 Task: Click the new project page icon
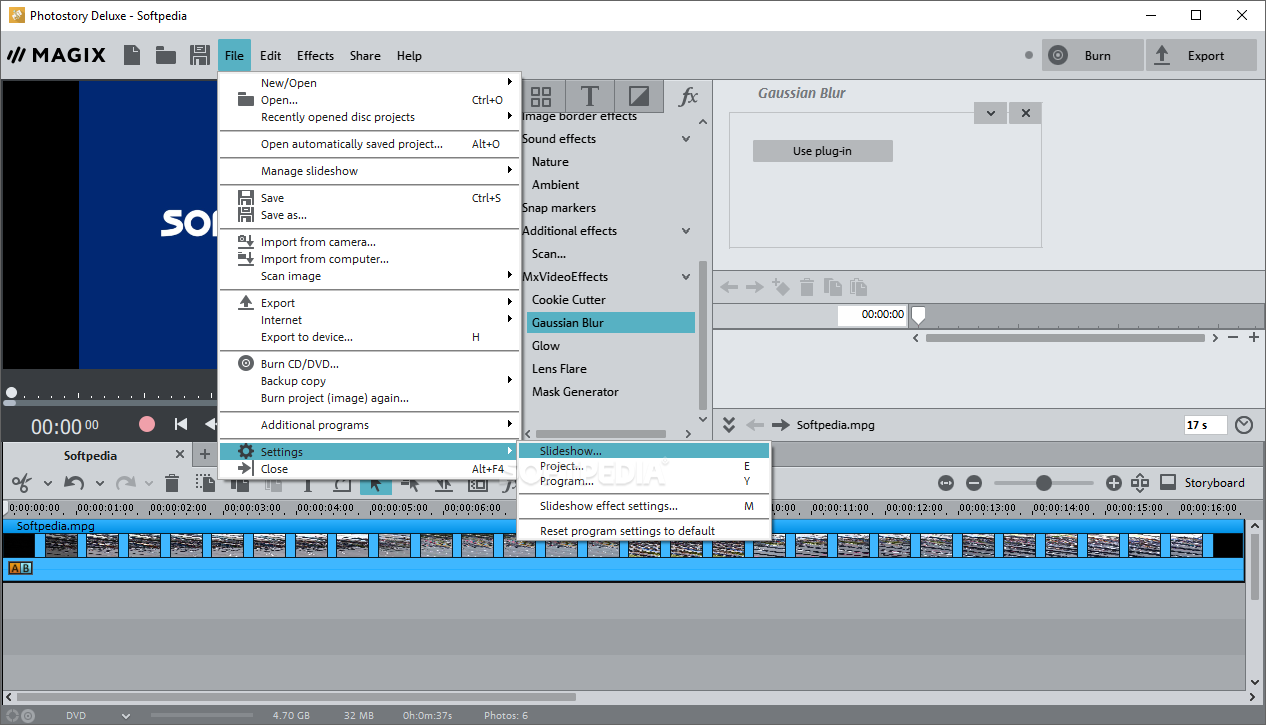132,55
